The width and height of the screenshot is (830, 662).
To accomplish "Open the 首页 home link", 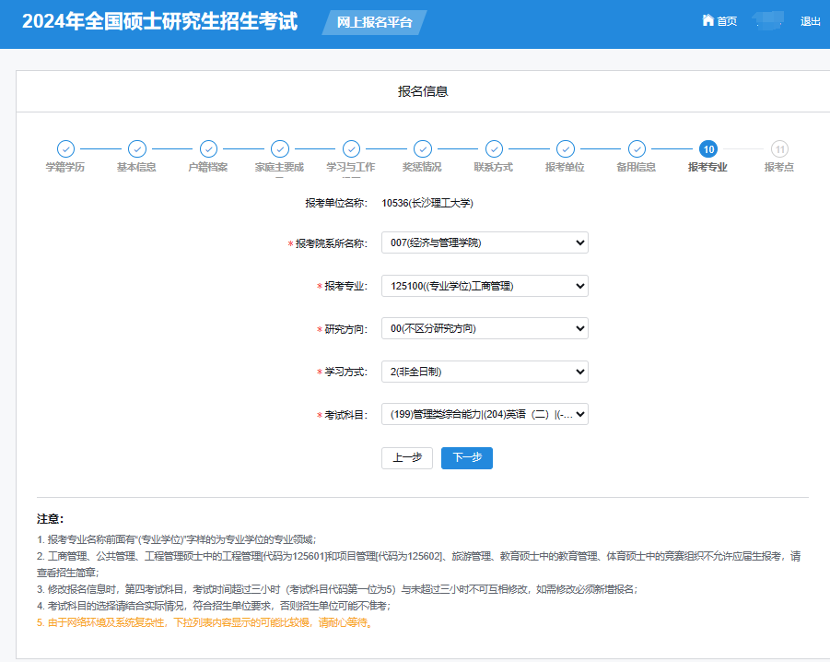I will click(x=720, y=21).
